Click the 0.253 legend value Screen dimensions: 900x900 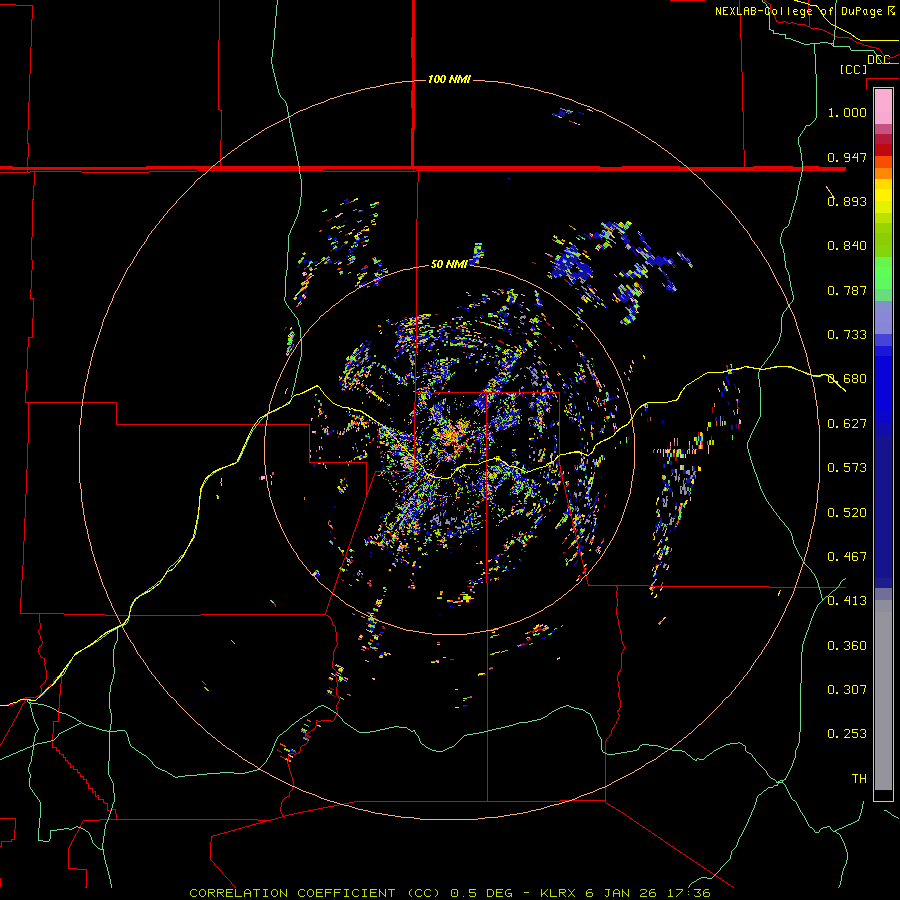pyautogui.click(x=847, y=734)
